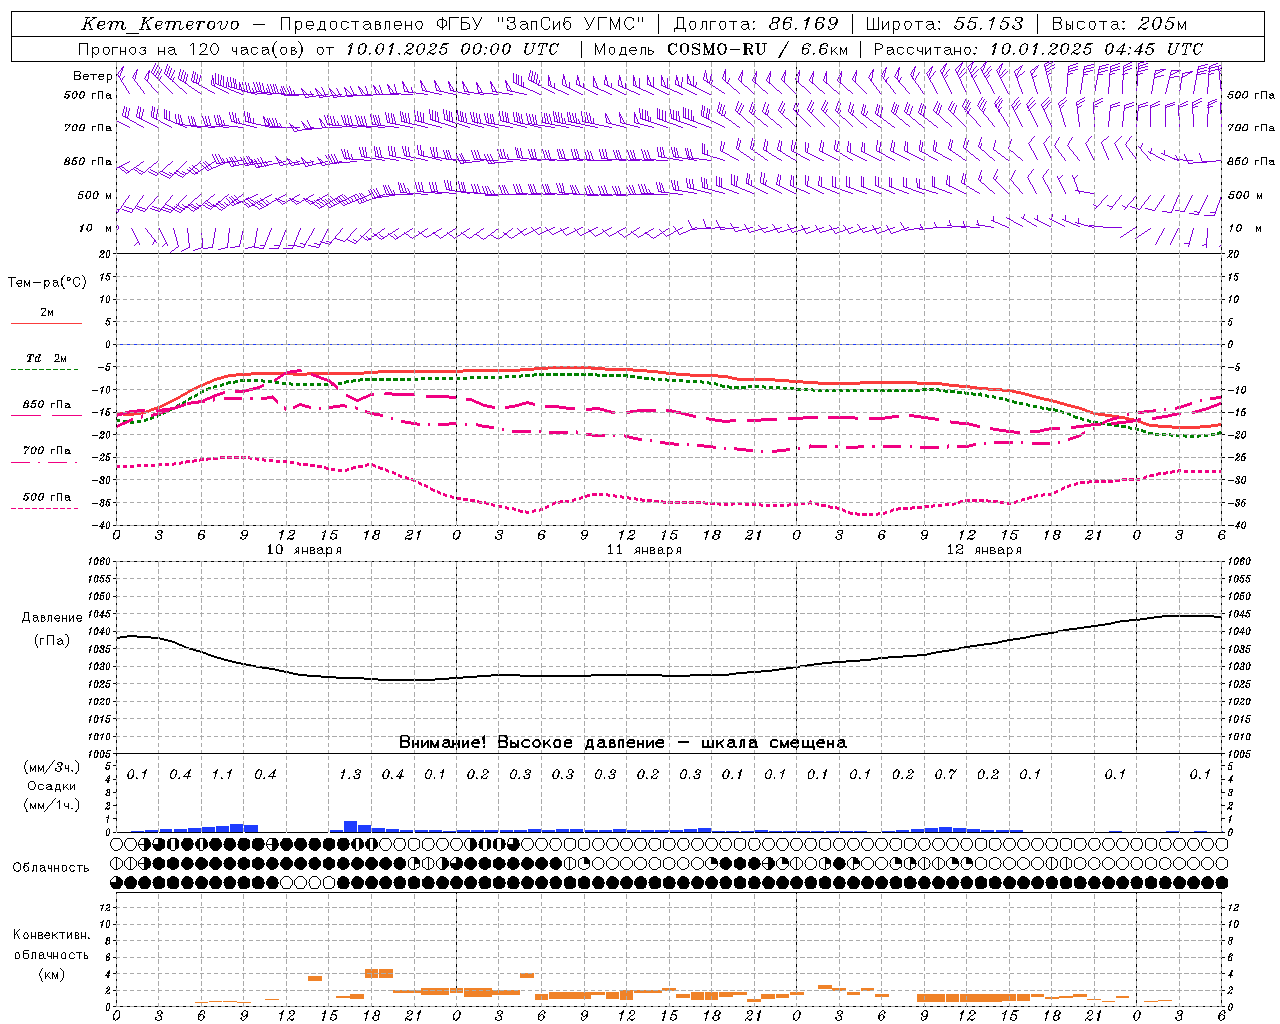Select the 11 января date label
Screen dimensions: 1280x1024
644,550
